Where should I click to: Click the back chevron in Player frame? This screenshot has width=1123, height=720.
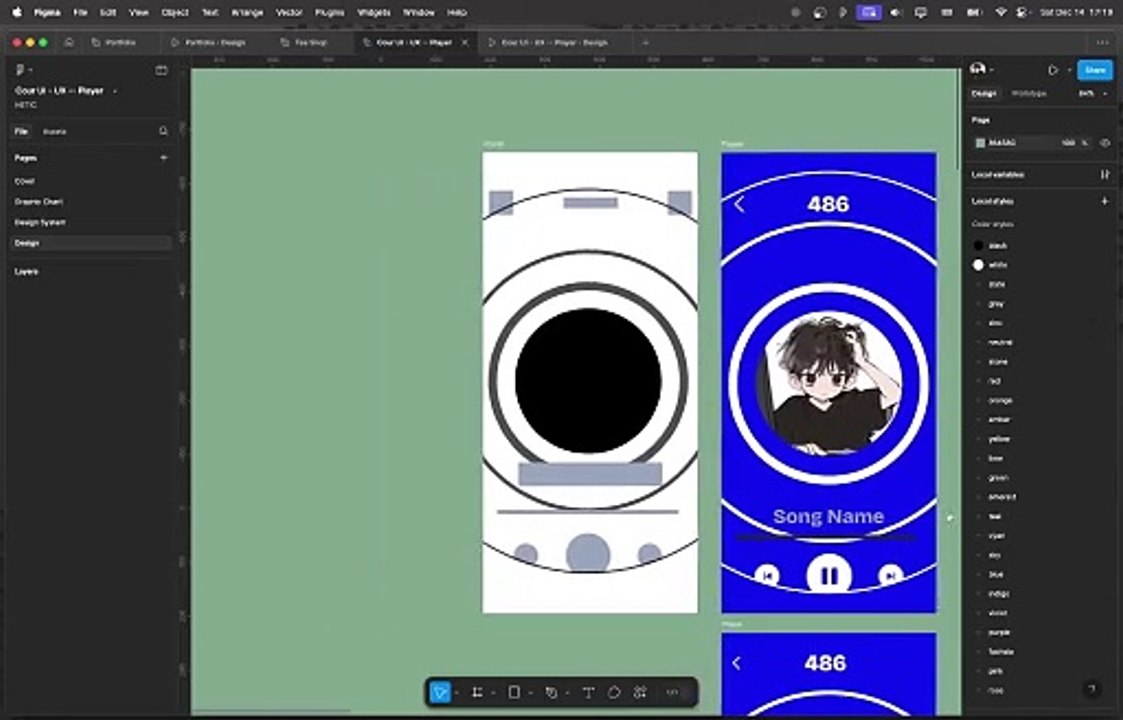coord(740,205)
